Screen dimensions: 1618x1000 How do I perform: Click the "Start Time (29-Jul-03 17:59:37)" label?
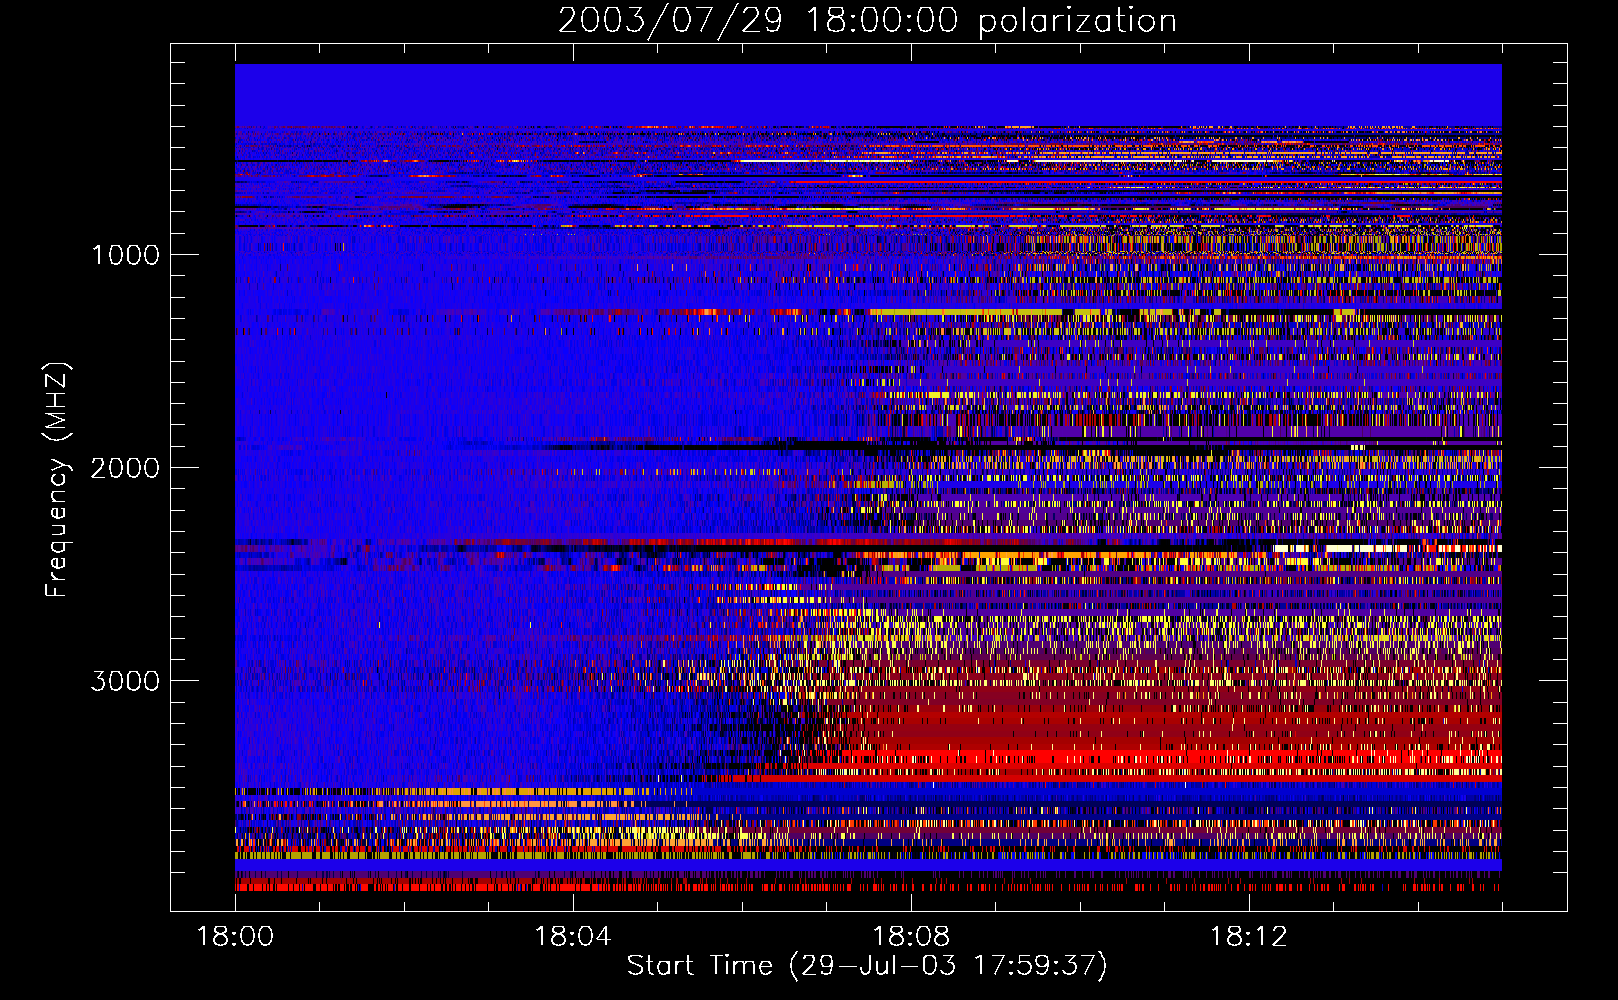tap(867, 966)
